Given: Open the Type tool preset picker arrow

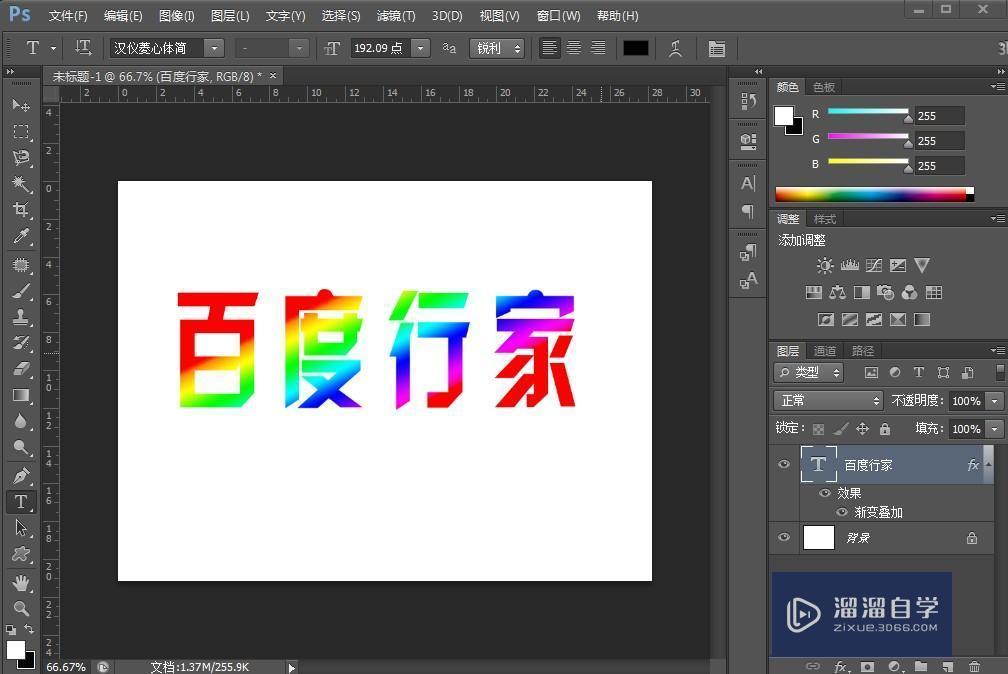Looking at the screenshot, I should [x=53, y=48].
